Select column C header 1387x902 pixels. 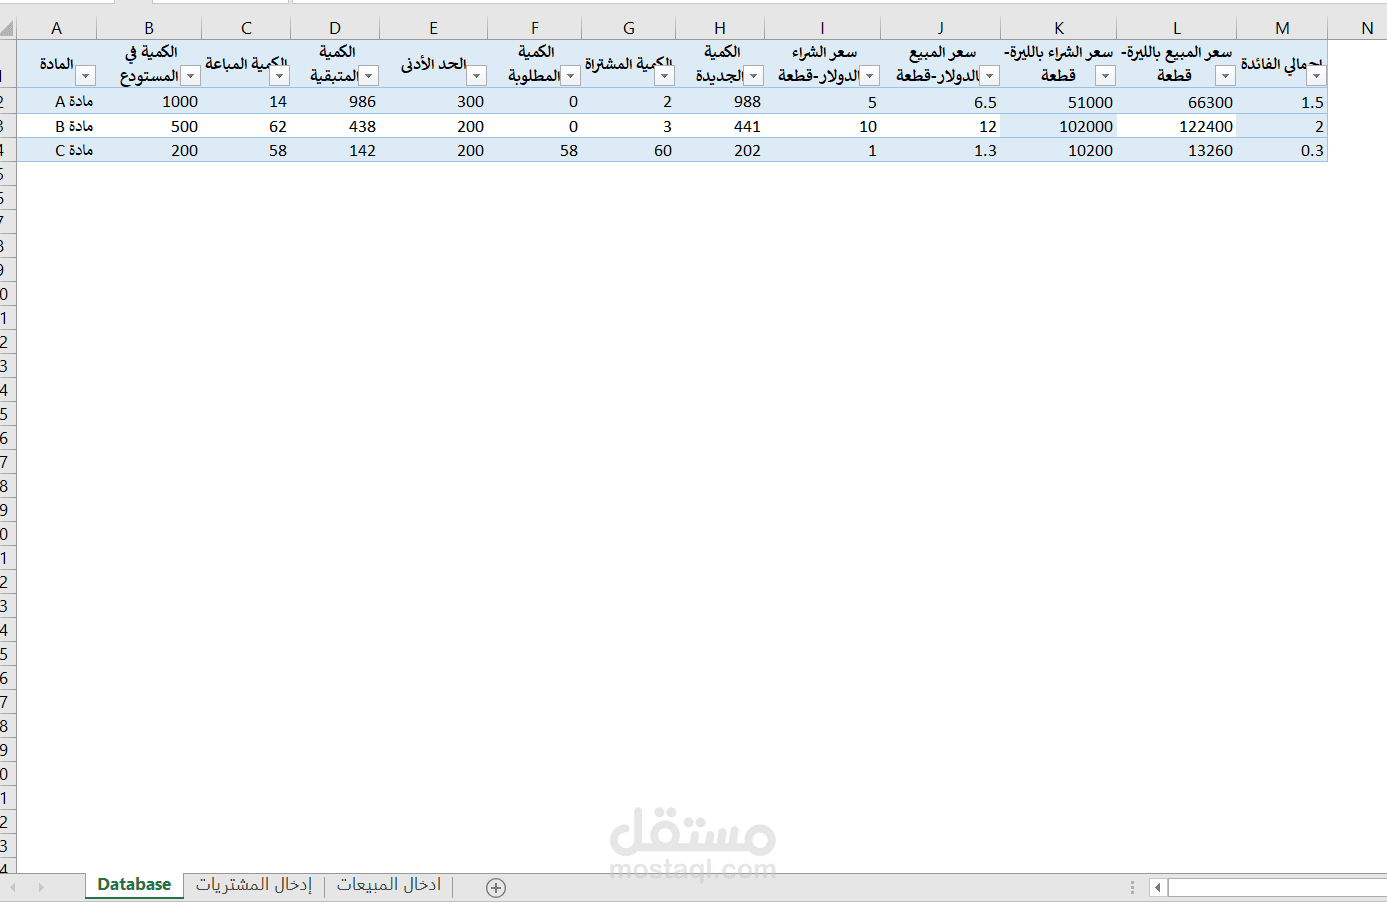(246, 28)
